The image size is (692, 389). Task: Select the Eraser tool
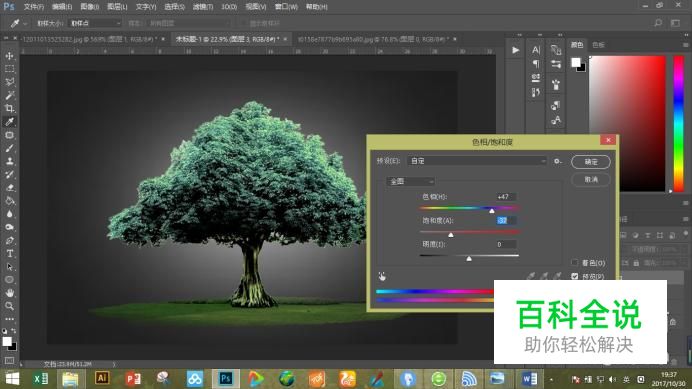tap(9, 188)
